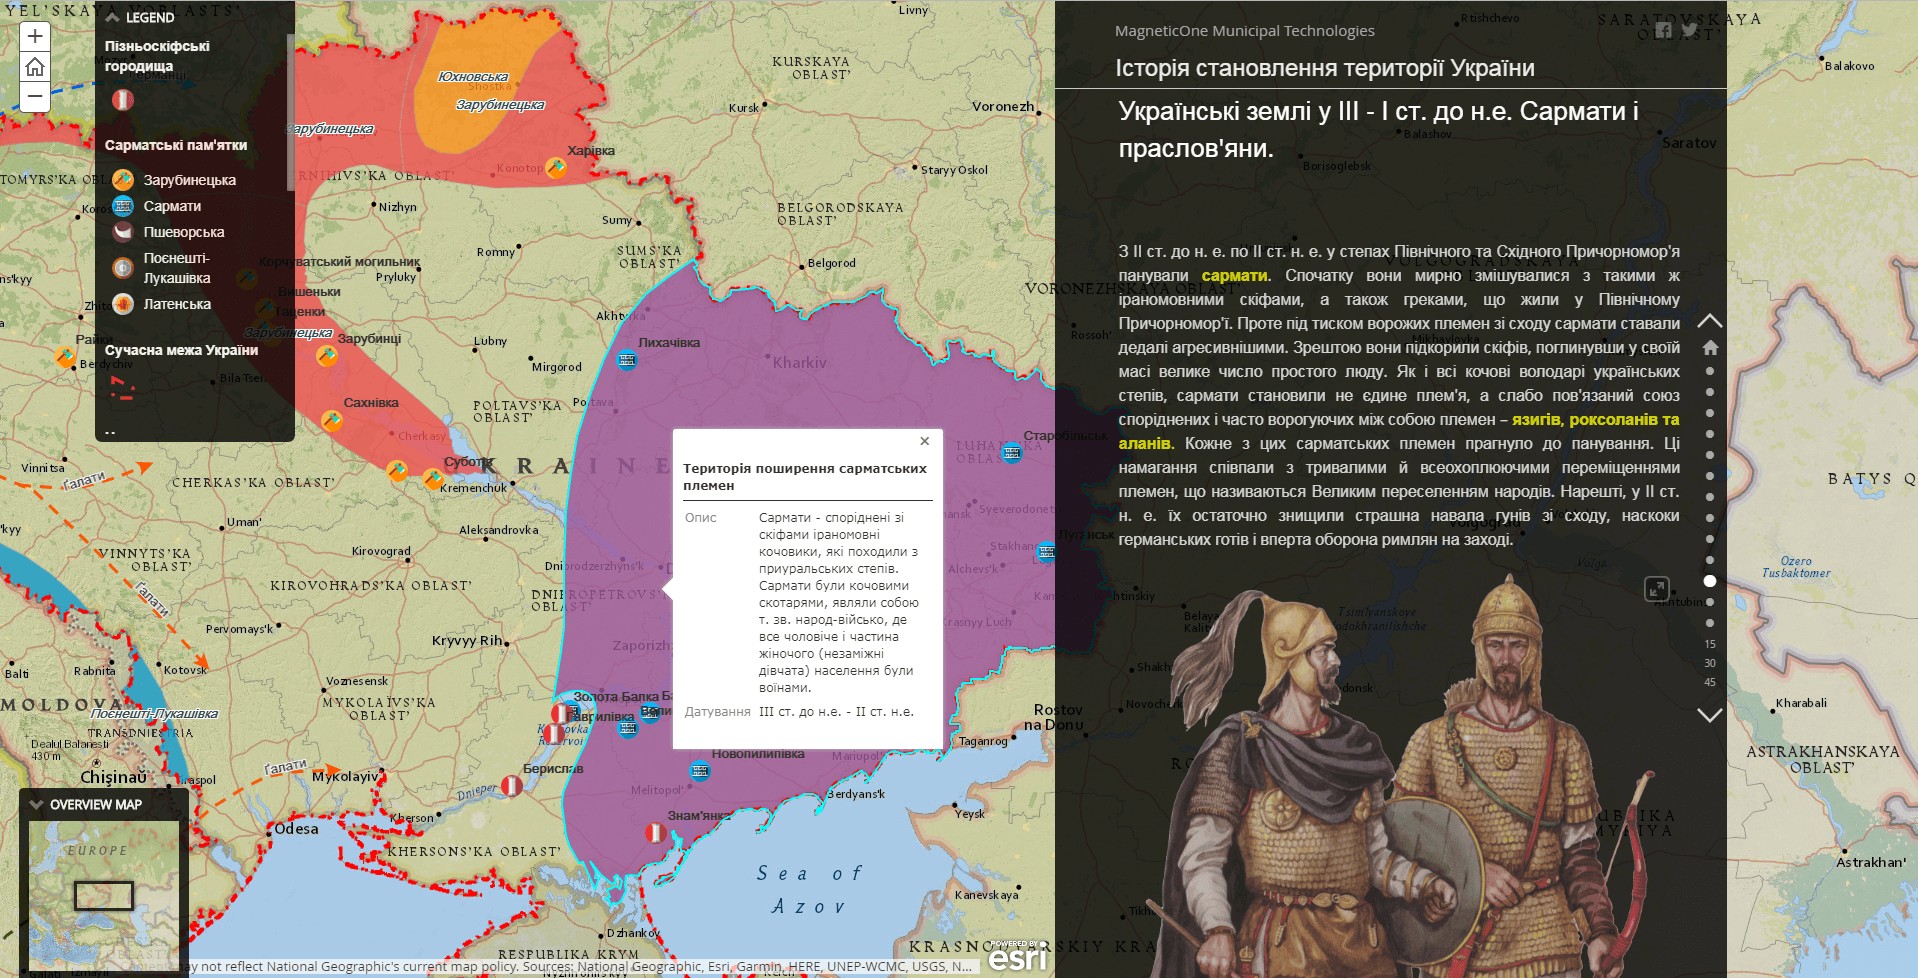Viewport: 1918px width, 978px height.
Task: Go to next story section chevron
Action: (x=1710, y=715)
